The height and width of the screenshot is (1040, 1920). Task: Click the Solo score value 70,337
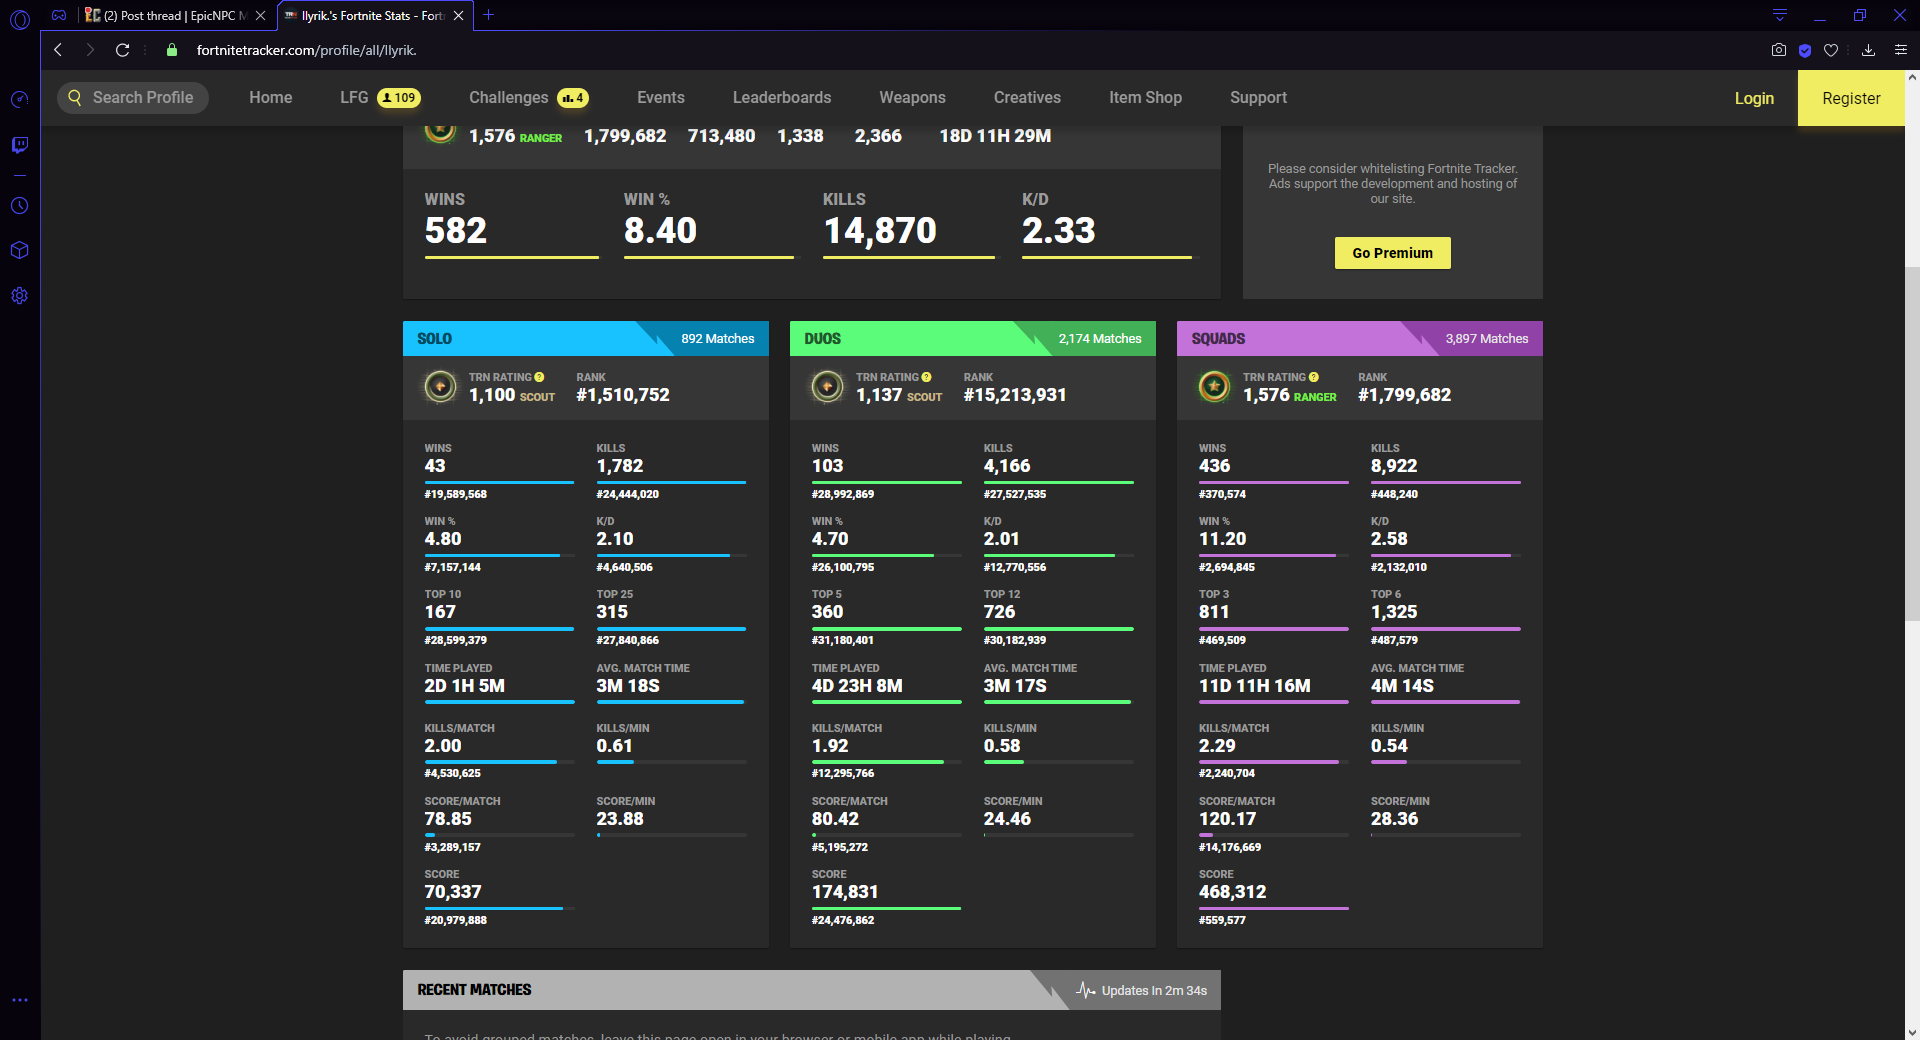click(x=453, y=892)
